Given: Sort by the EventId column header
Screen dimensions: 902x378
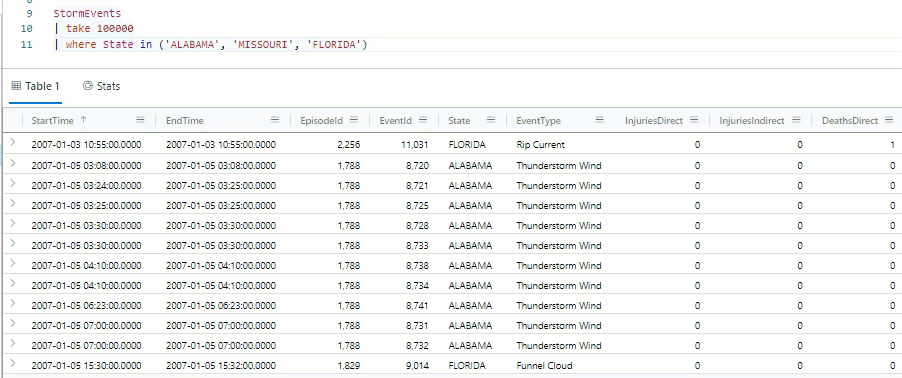Looking at the screenshot, I should [x=396, y=121].
